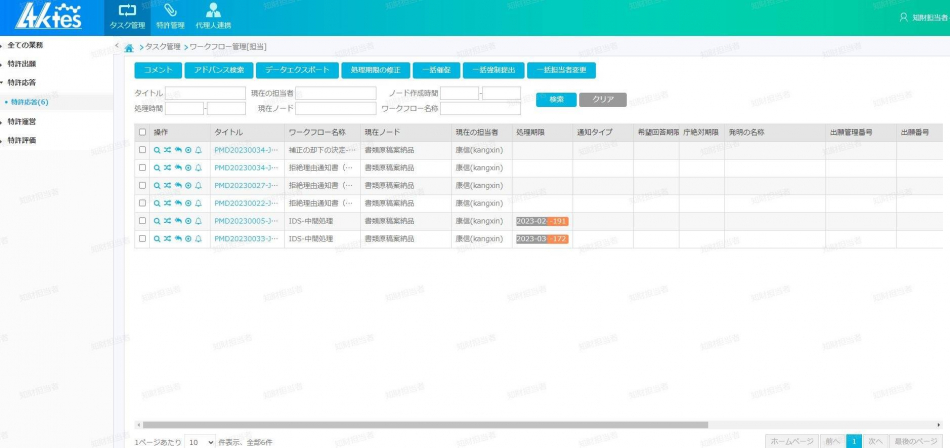
Task: Click the user icon beside 知財担当者
Action: pos(904,17)
